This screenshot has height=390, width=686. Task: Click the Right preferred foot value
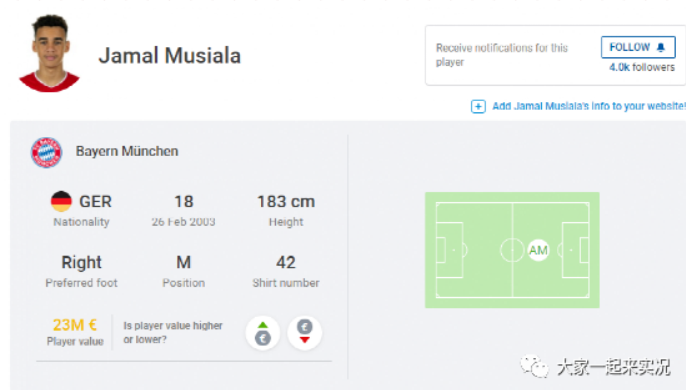pos(81,263)
